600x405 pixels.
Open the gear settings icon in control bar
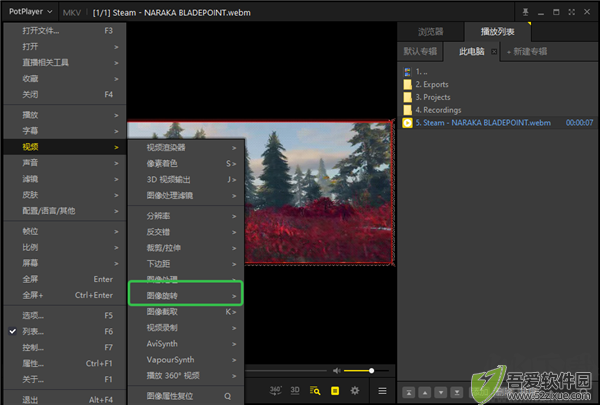pyautogui.click(x=355, y=391)
